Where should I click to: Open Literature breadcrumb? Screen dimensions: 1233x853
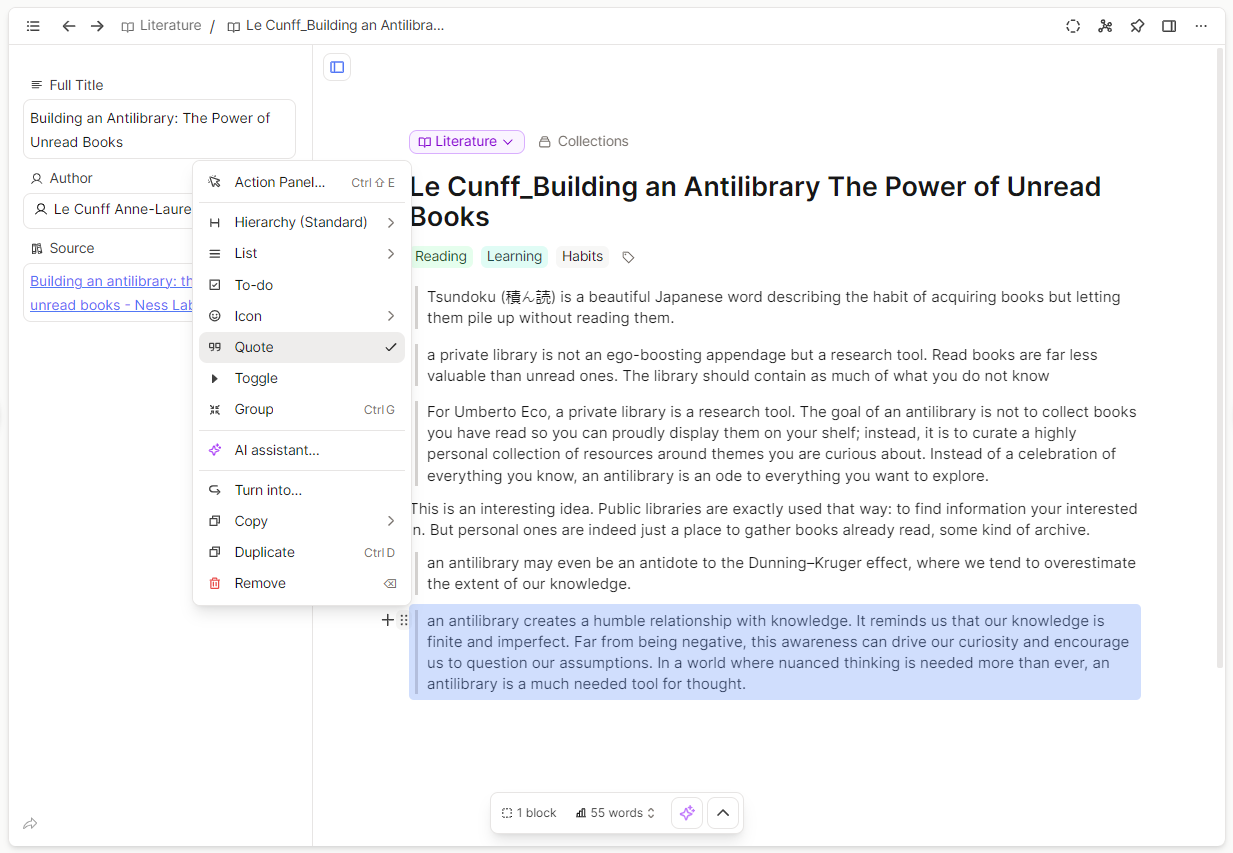(161, 26)
